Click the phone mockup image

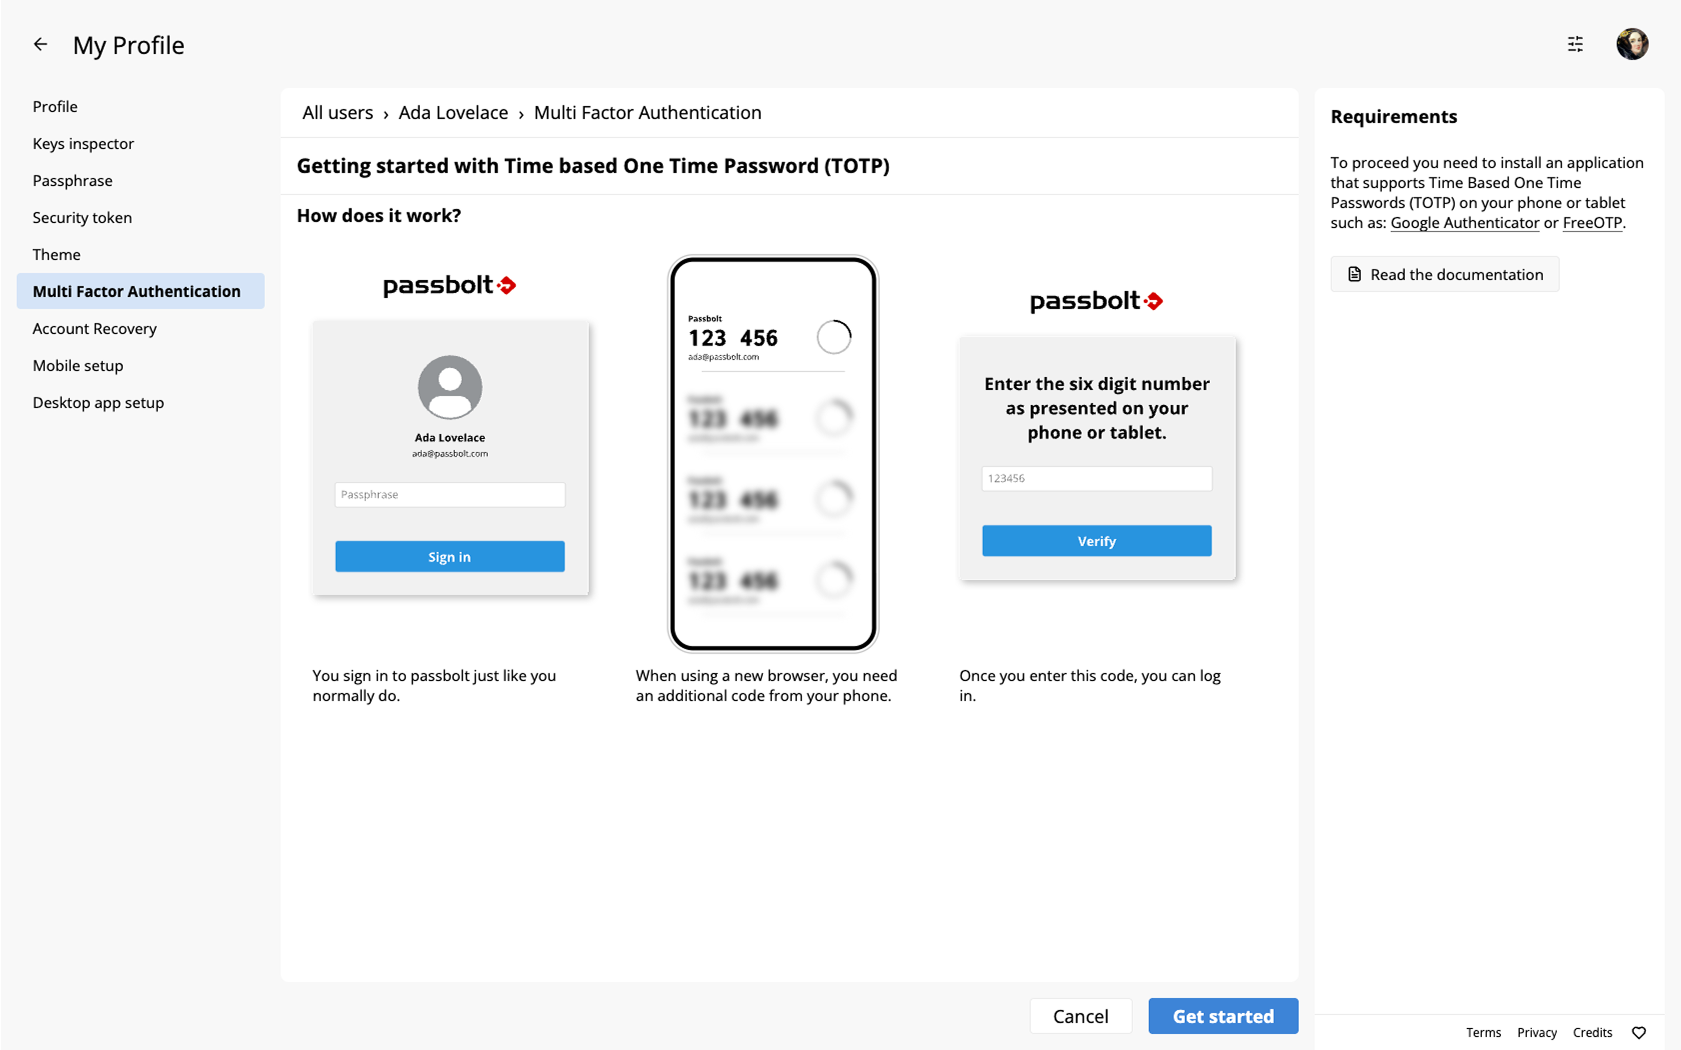[x=773, y=454]
